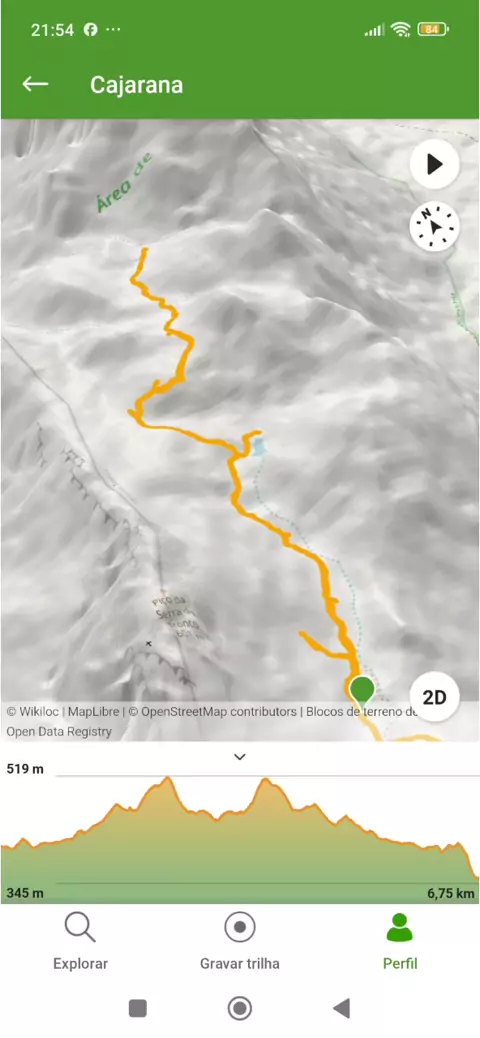Open the Explorar tab

click(x=80, y=941)
